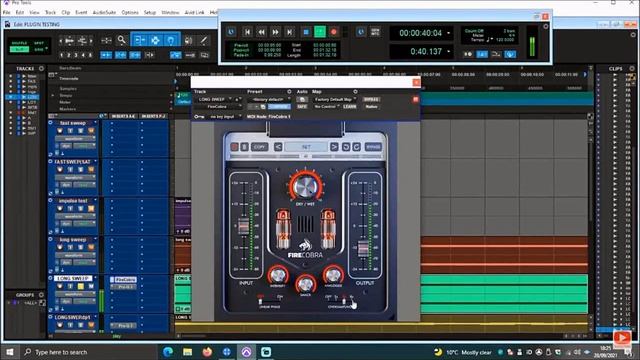Image resolution: width=640 pixels, height=360 pixels.
Task: Open Microsoft Edge from the taskbar
Action: tap(168, 352)
